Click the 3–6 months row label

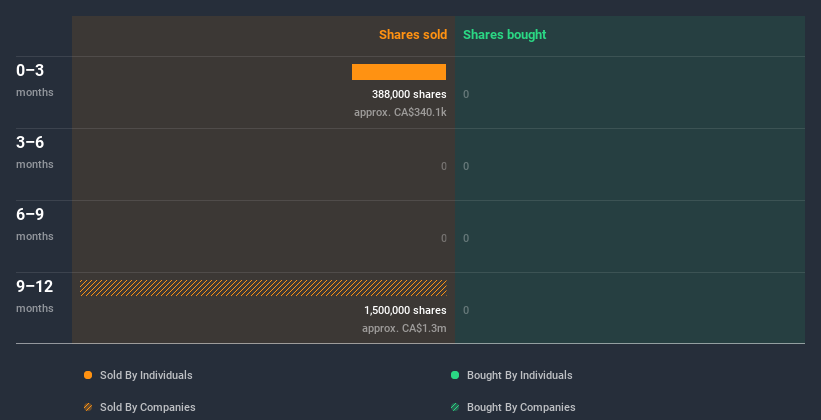click(35, 152)
